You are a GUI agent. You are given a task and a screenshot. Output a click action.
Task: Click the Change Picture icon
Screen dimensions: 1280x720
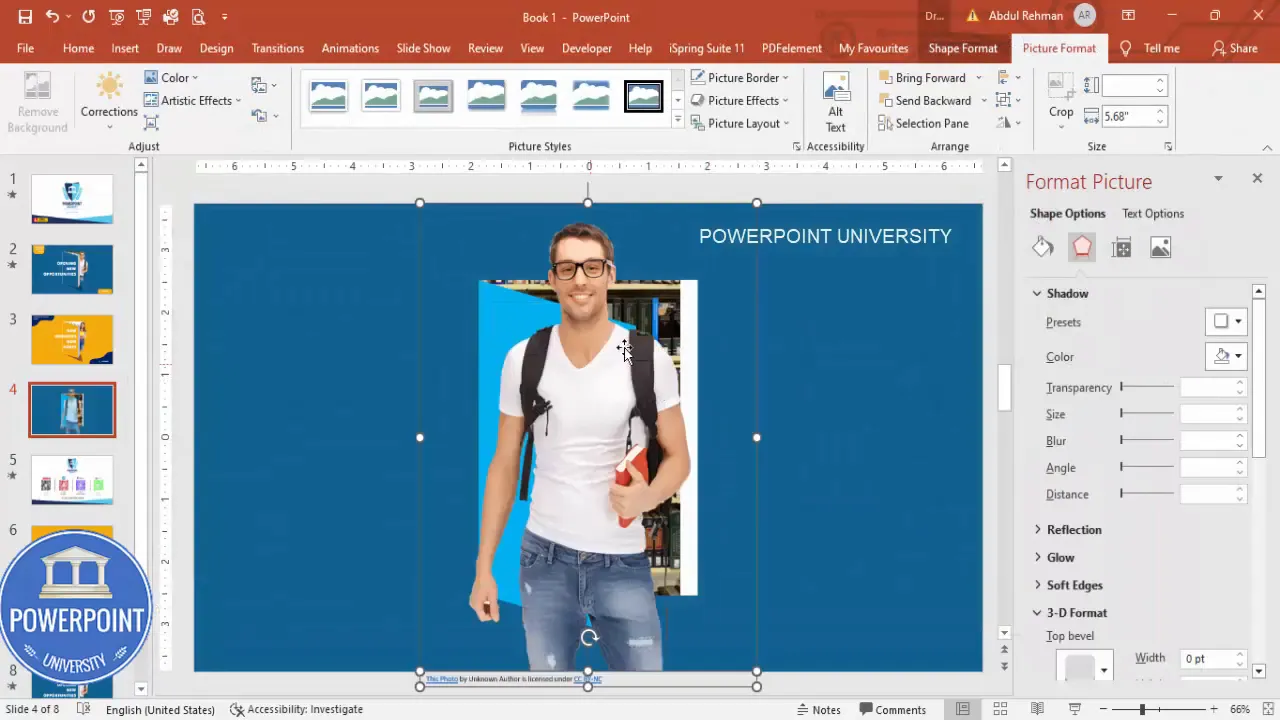tap(260, 86)
